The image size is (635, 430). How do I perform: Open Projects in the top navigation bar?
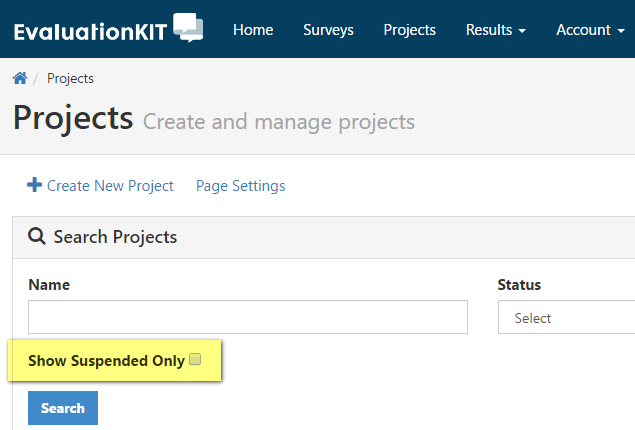[x=409, y=30]
